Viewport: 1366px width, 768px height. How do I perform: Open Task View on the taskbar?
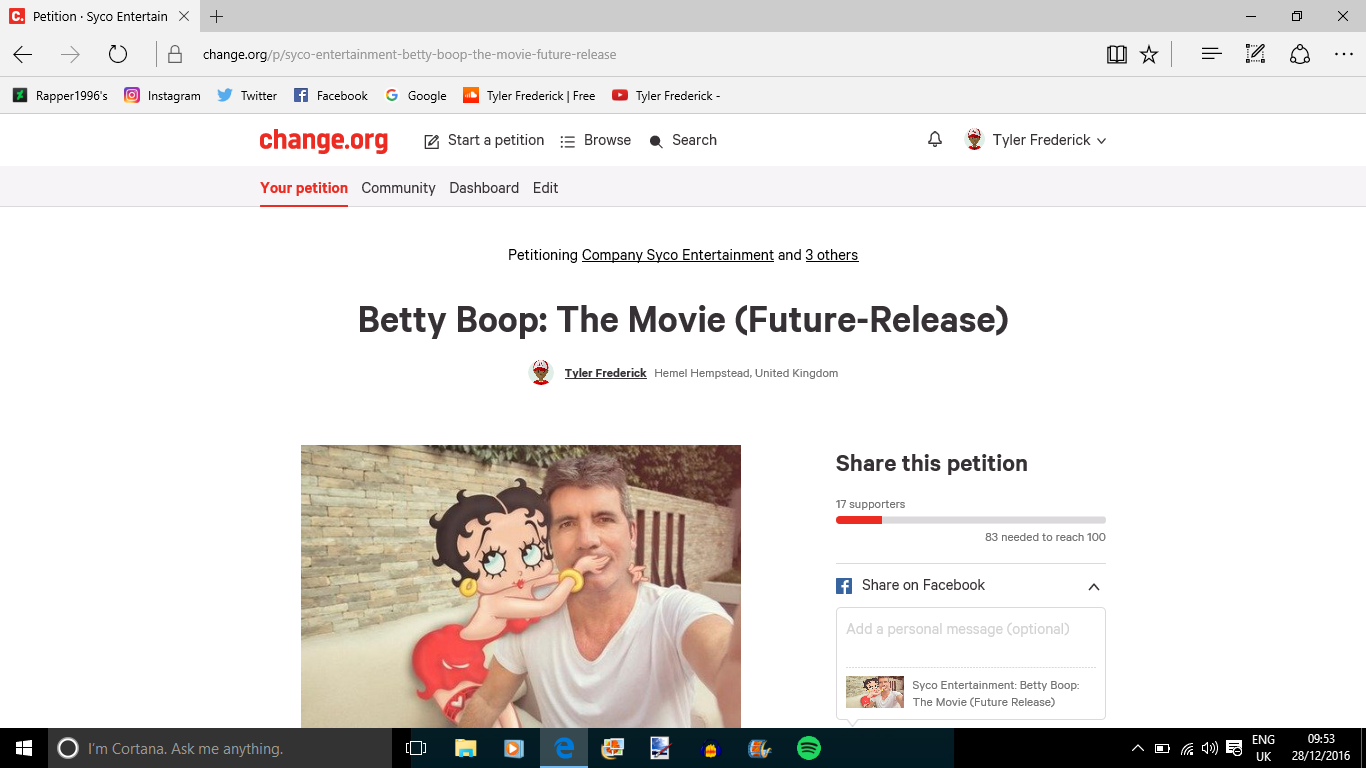pyautogui.click(x=416, y=748)
